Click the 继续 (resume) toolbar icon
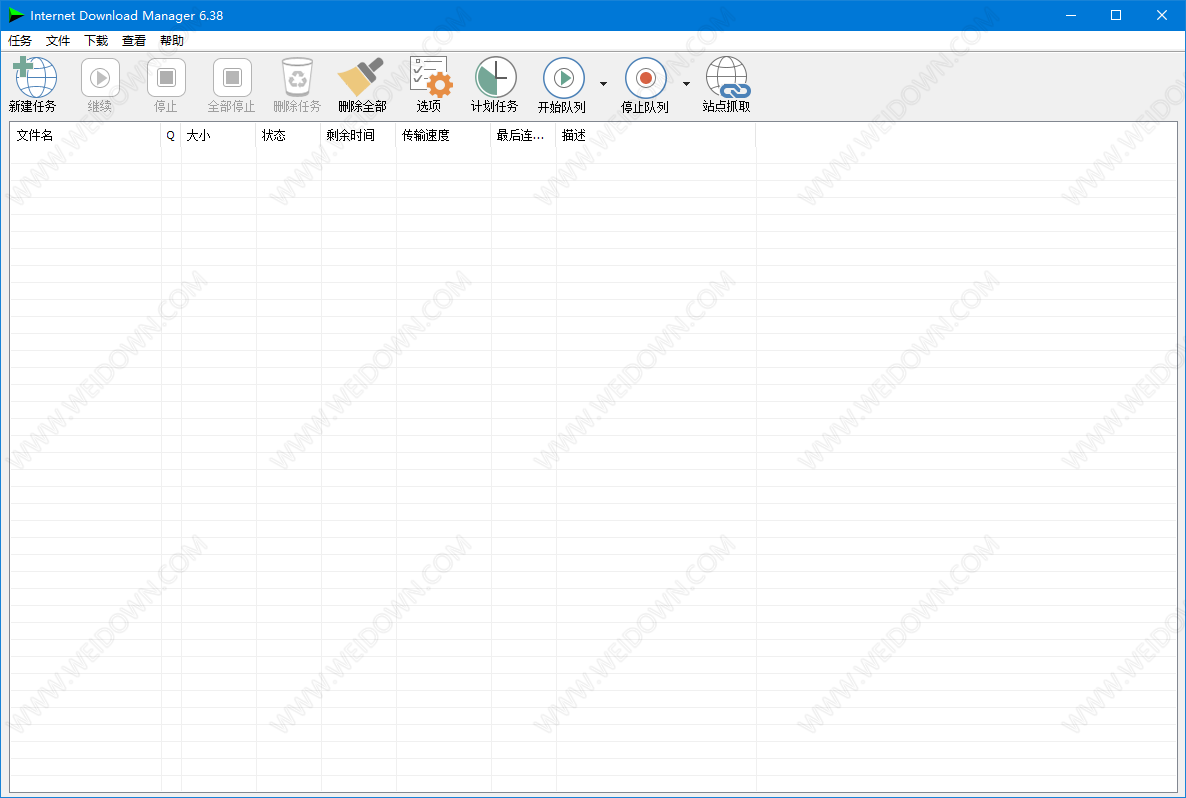 click(100, 77)
